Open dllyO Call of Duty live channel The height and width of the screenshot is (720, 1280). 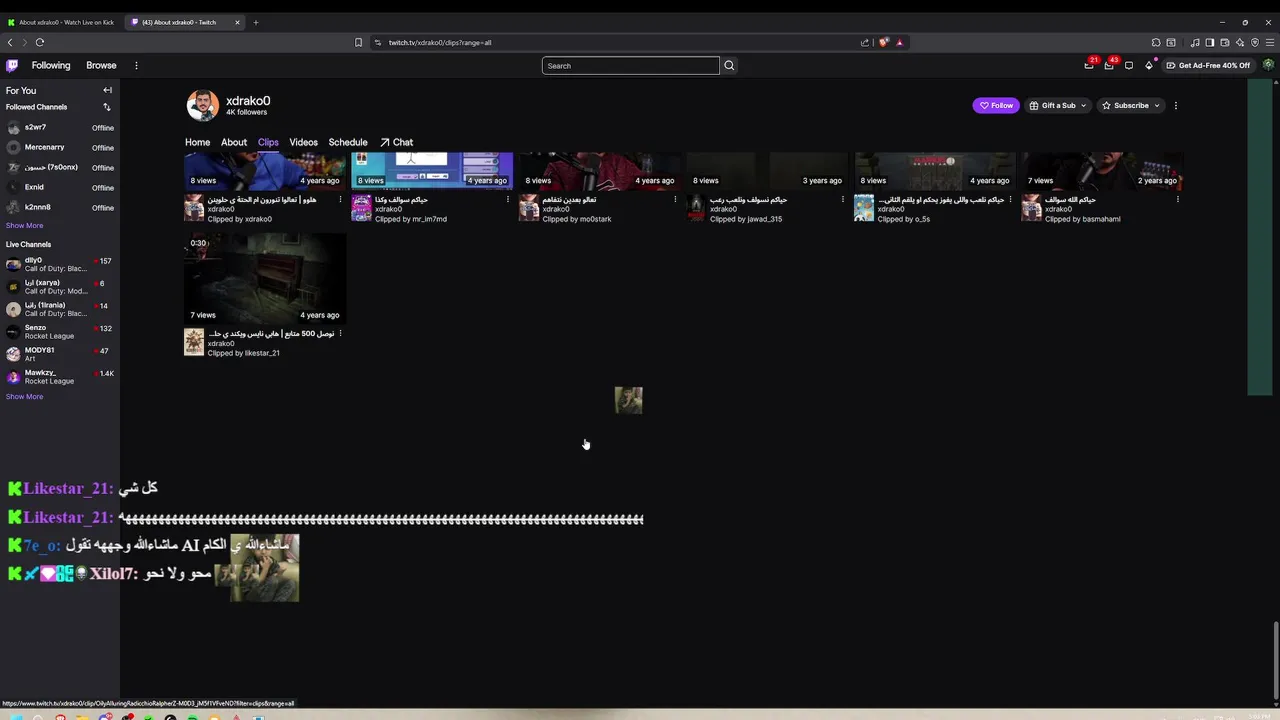[60, 264]
